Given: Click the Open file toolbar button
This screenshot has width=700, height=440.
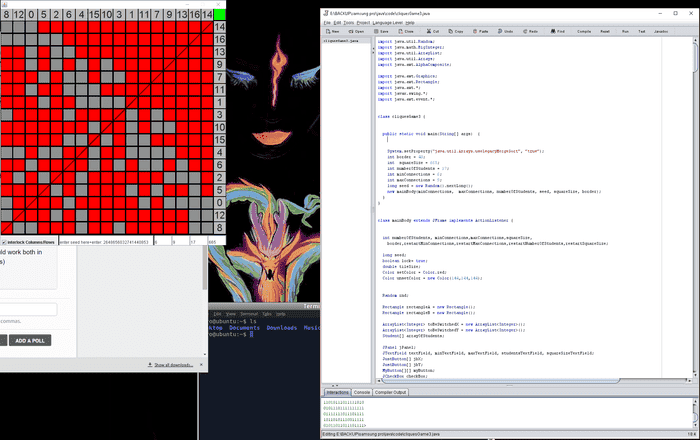Looking at the screenshot, I should [357, 31].
